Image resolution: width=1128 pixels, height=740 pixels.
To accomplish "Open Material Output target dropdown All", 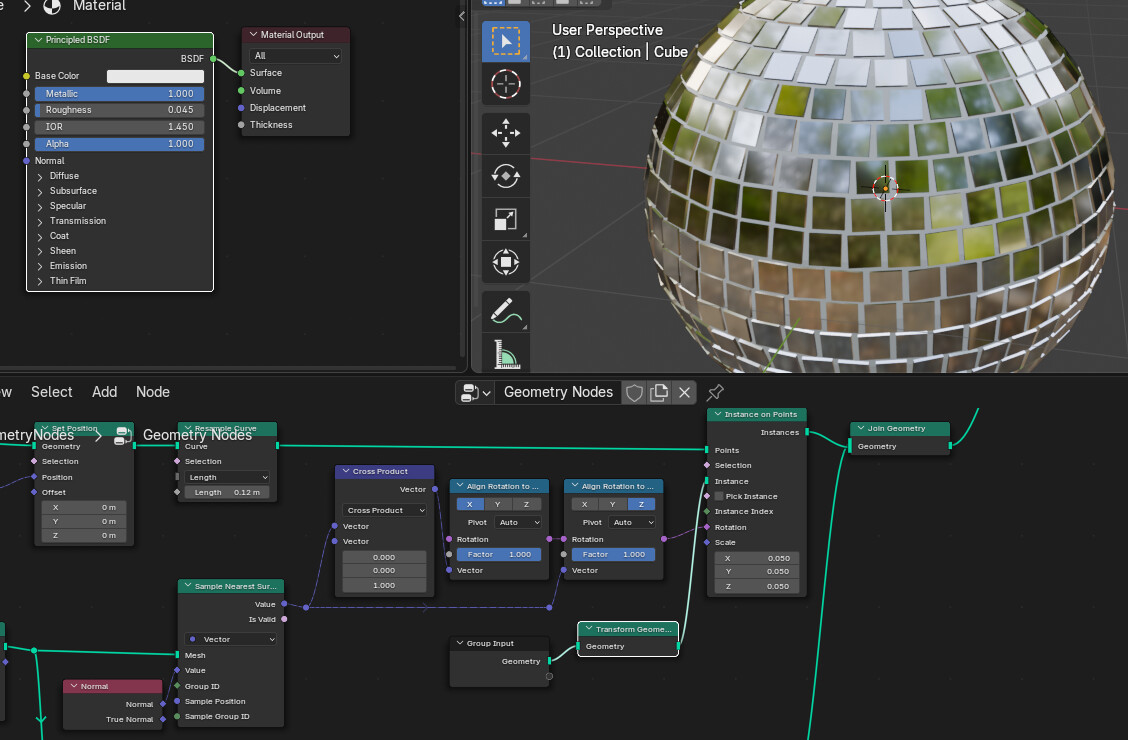I will pyautogui.click(x=295, y=56).
